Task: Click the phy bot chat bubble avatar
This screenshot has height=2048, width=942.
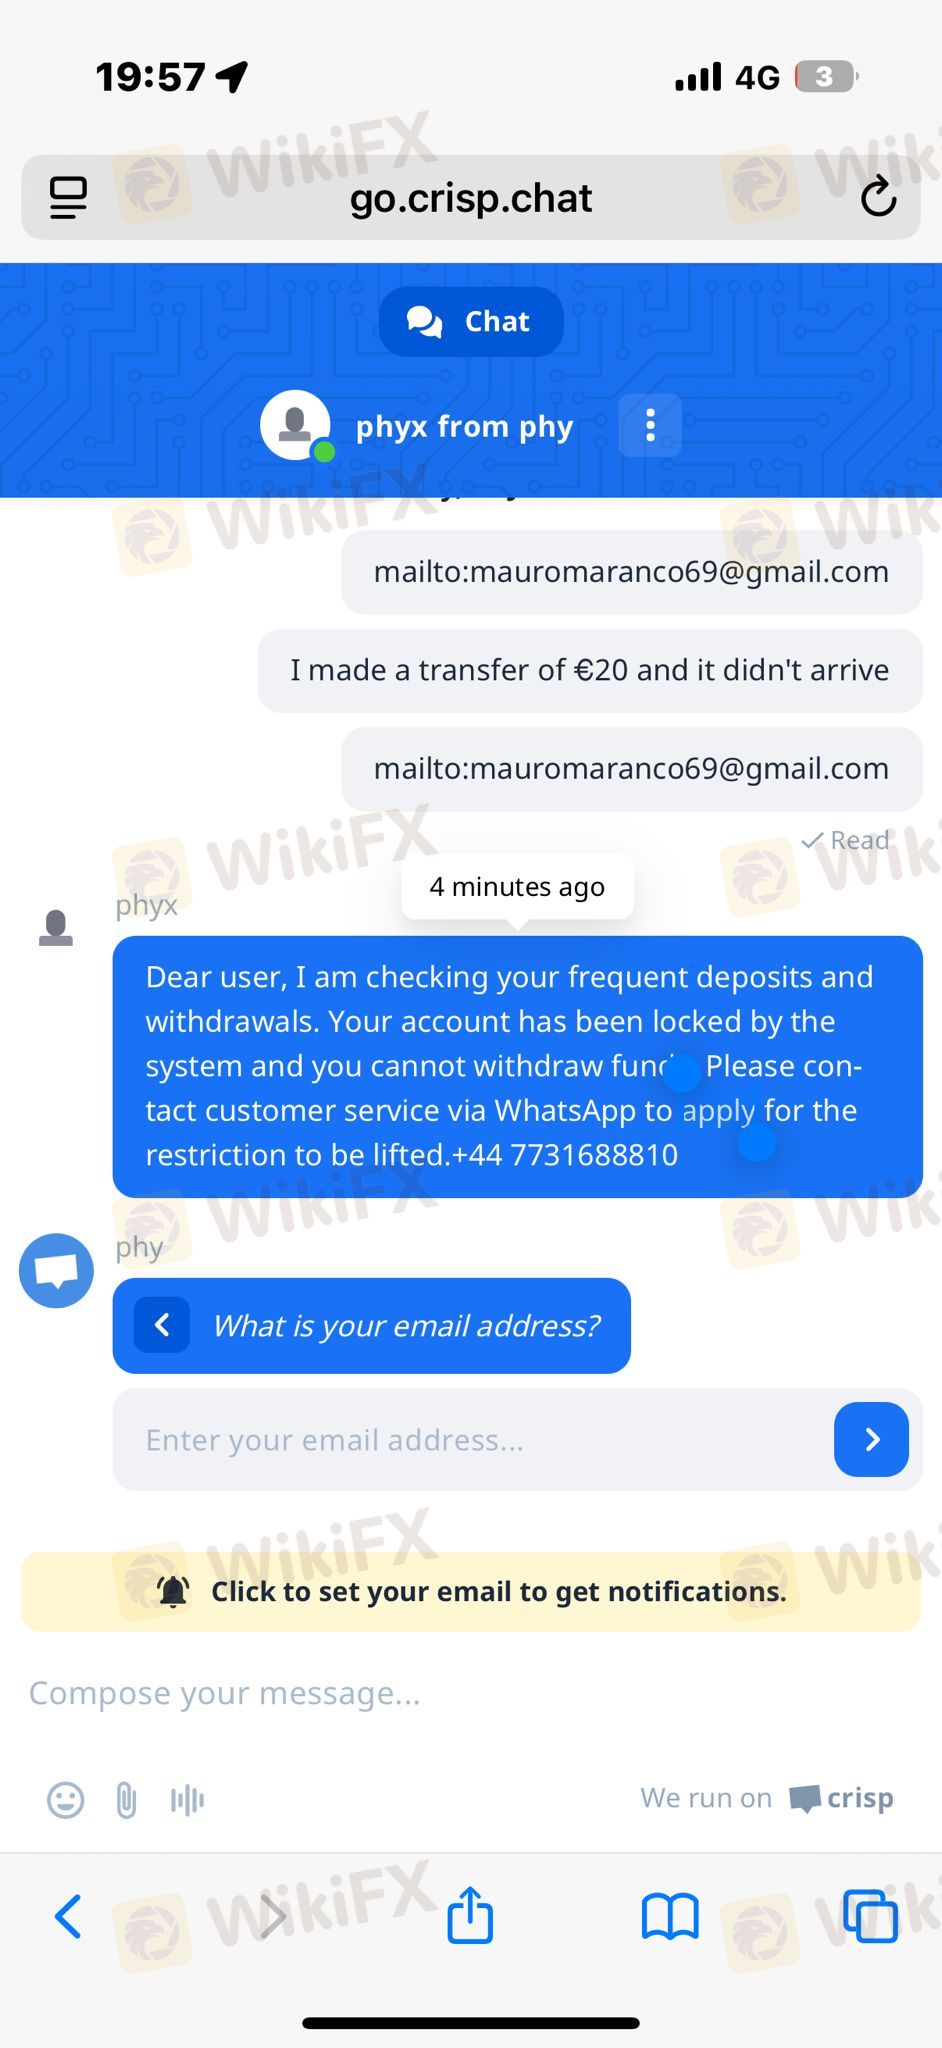Action: coord(57,1270)
